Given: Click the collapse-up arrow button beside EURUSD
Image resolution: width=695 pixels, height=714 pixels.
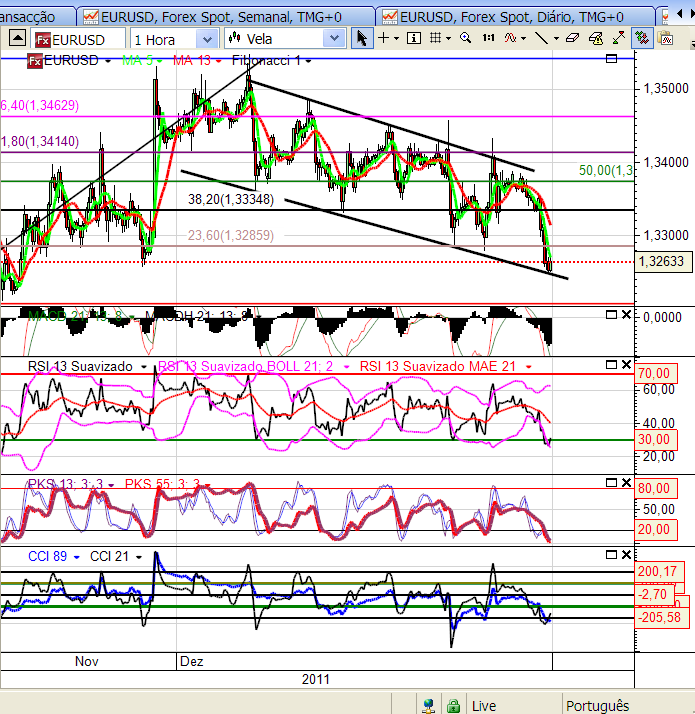Looking at the screenshot, I should tap(17, 39).
